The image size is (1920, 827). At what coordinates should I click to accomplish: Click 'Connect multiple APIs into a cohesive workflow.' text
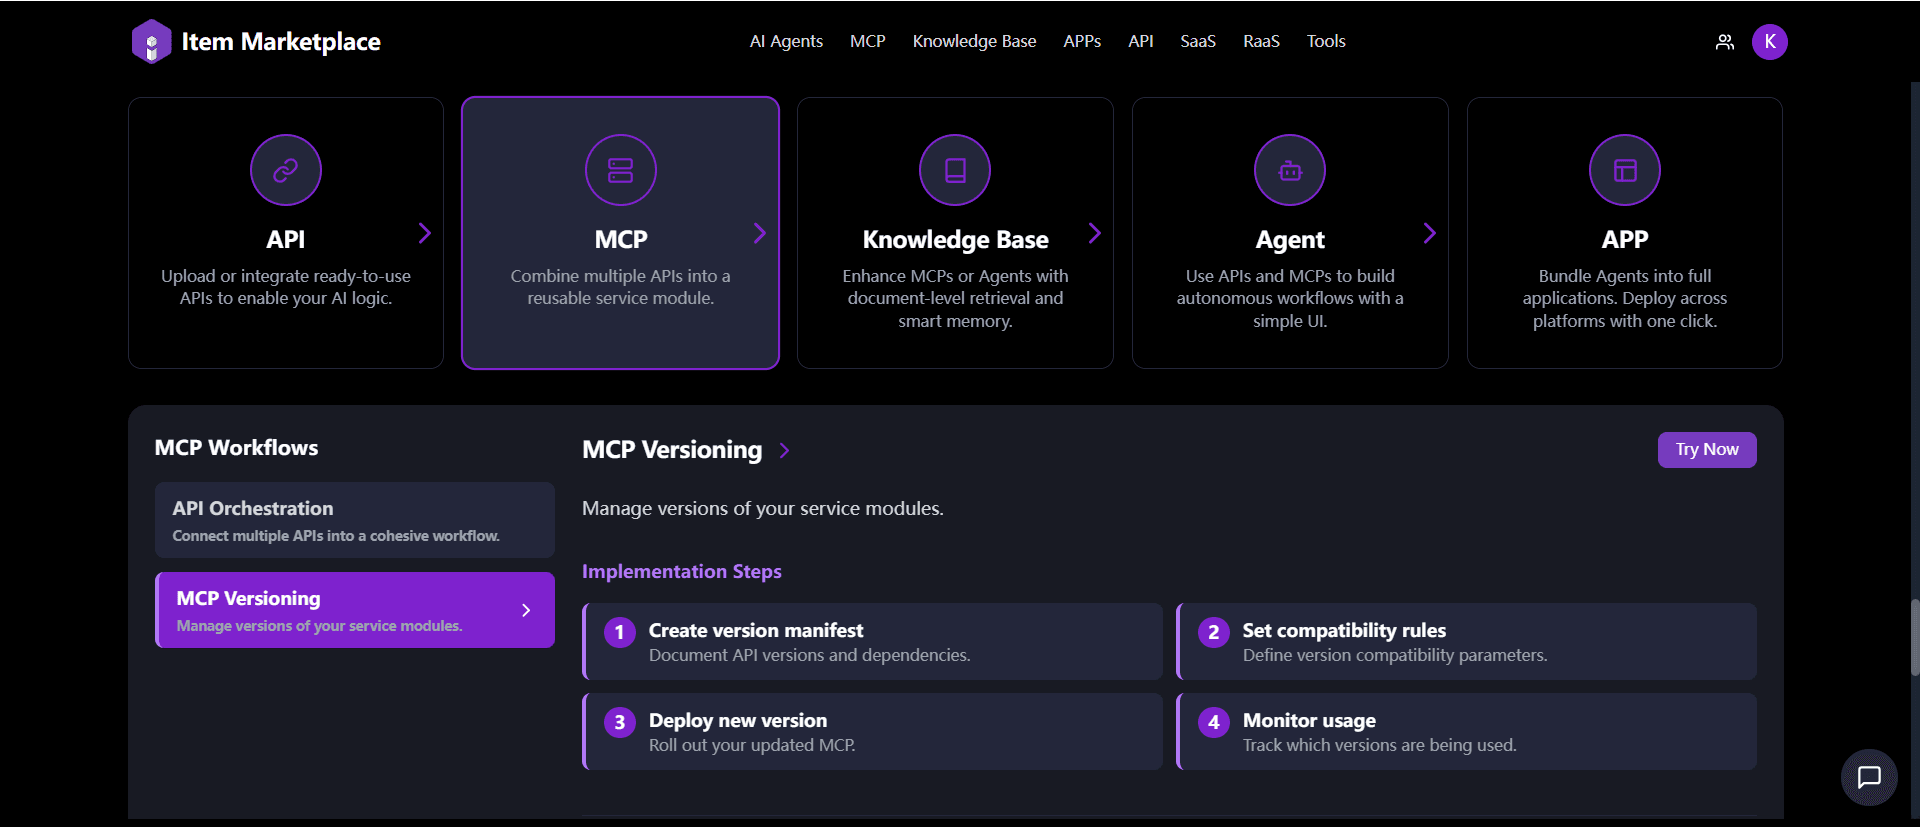click(x=336, y=536)
